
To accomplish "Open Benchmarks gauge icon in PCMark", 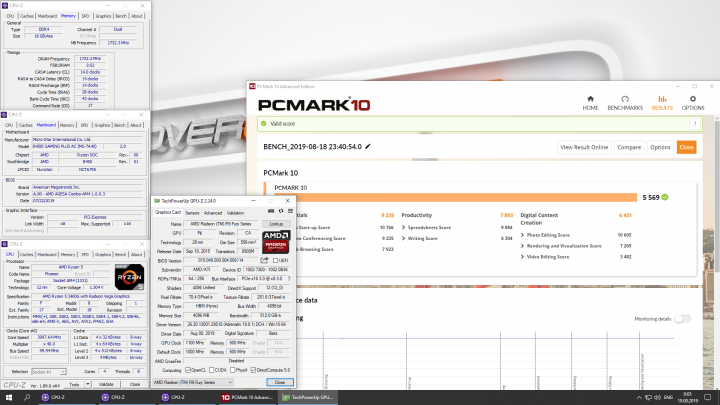I will pos(625,99).
